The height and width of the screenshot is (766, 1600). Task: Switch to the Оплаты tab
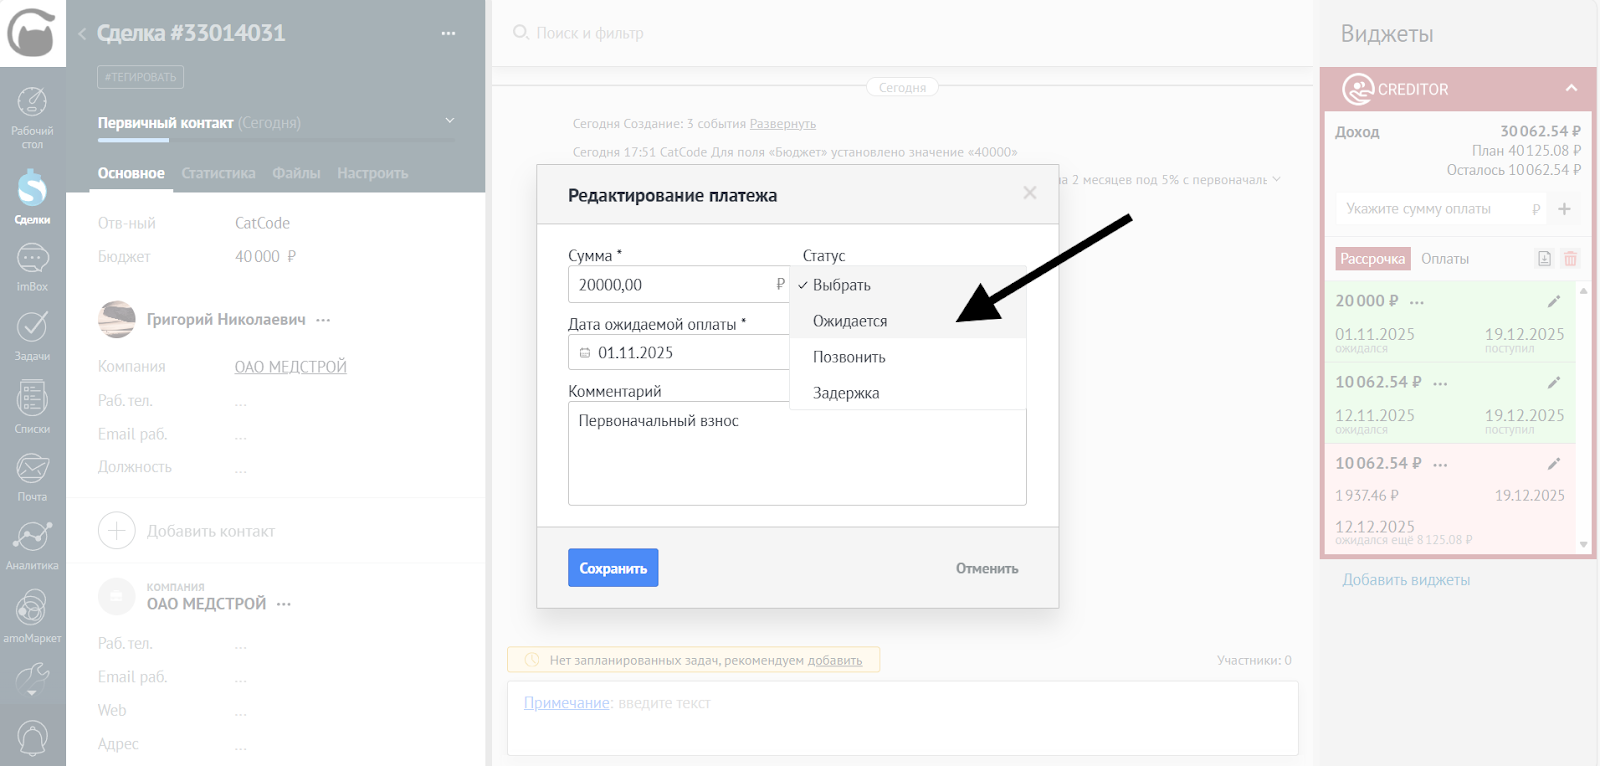coord(1445,259)
